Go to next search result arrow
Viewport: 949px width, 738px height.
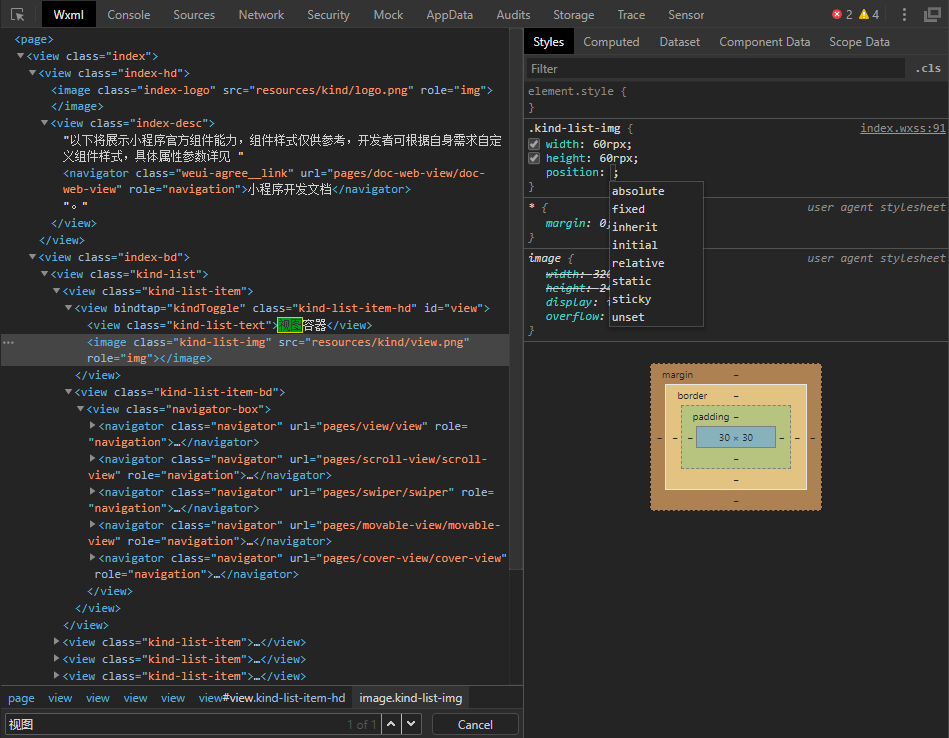(412, 724)
